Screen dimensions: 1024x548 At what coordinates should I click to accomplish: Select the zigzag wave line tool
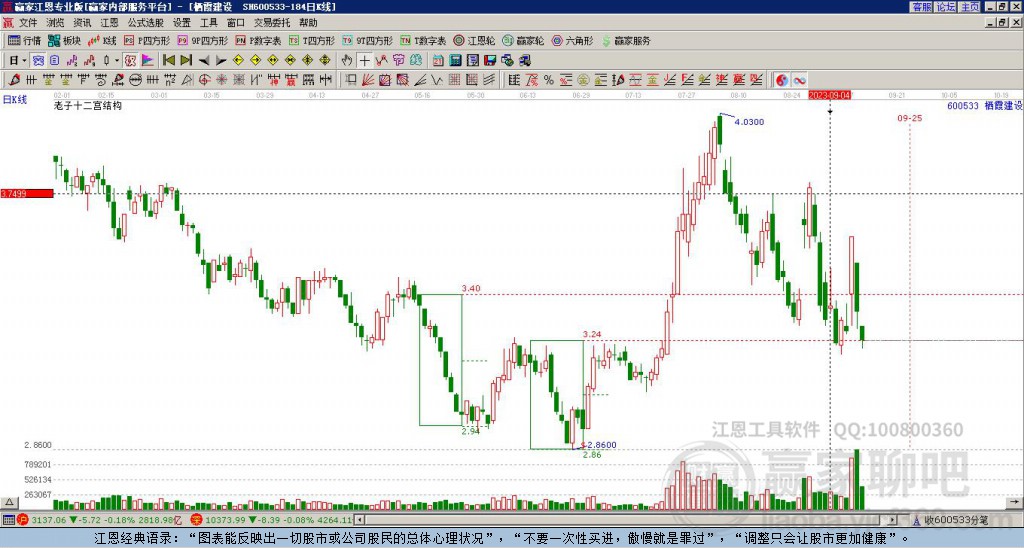click(437, 80)
